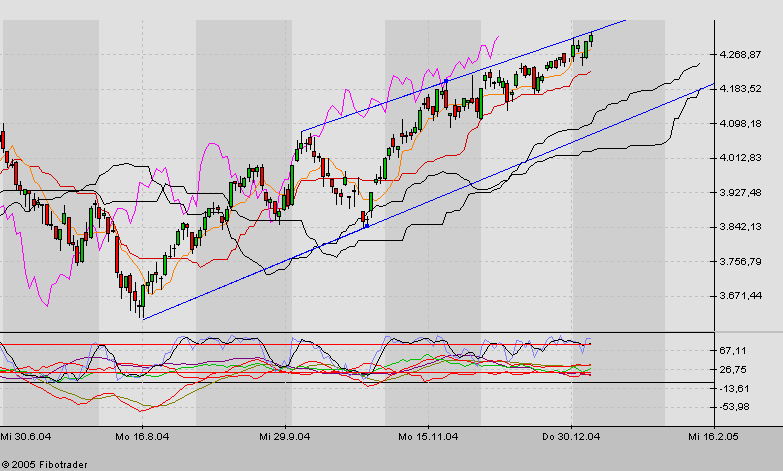Click the 4.268,87 price axis label

[741, 54]
